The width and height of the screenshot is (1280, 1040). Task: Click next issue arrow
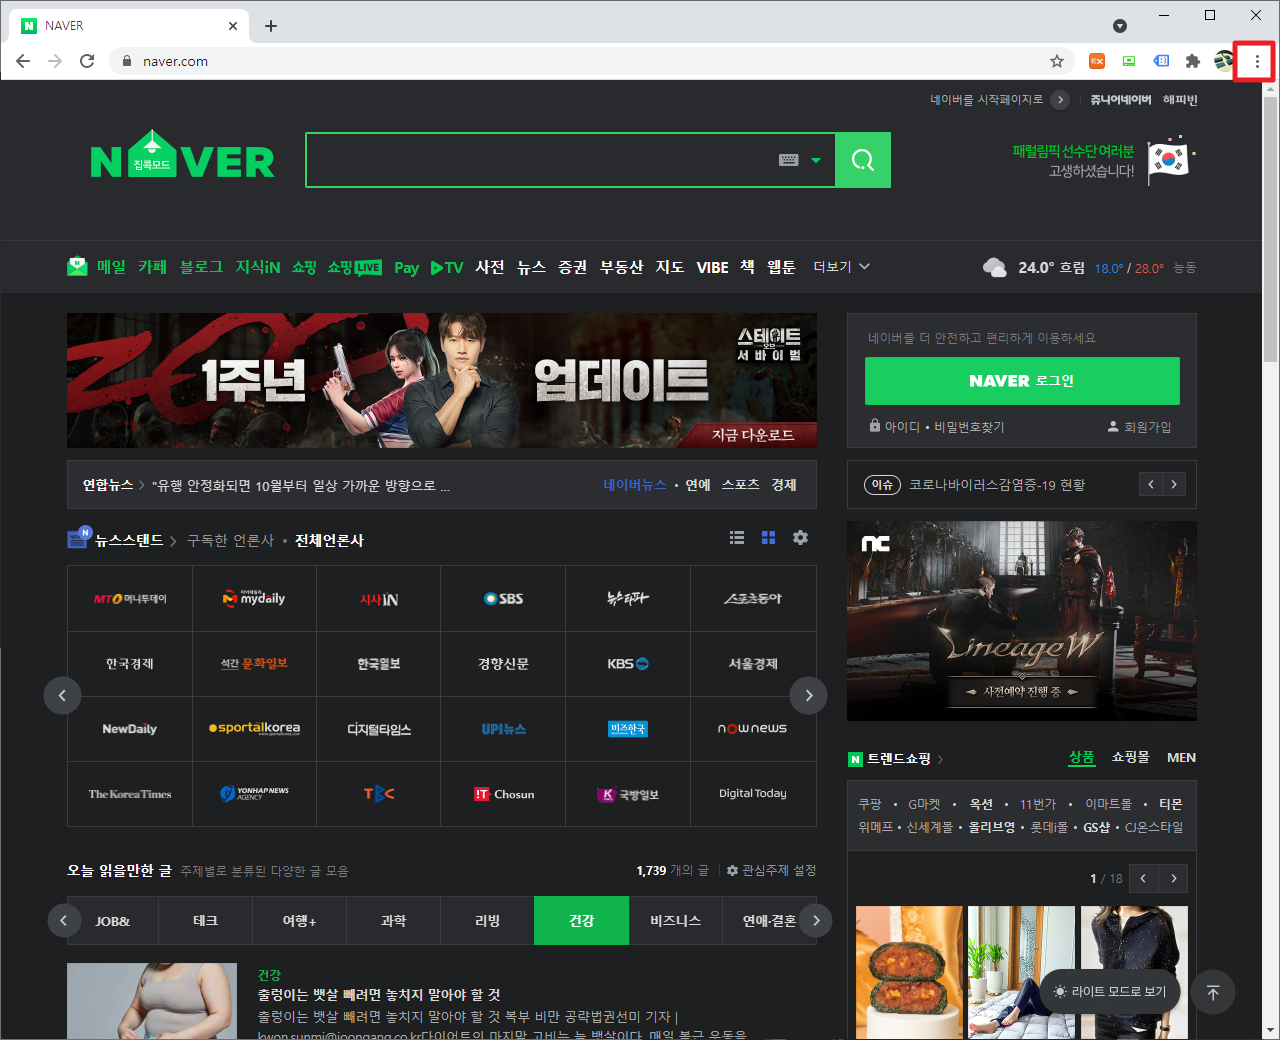coord(1174,485)
